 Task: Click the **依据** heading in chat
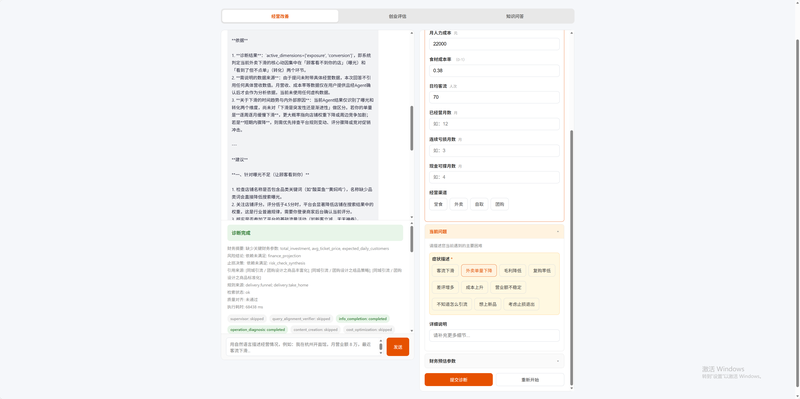pyautogui.click(x=239, y=40)
